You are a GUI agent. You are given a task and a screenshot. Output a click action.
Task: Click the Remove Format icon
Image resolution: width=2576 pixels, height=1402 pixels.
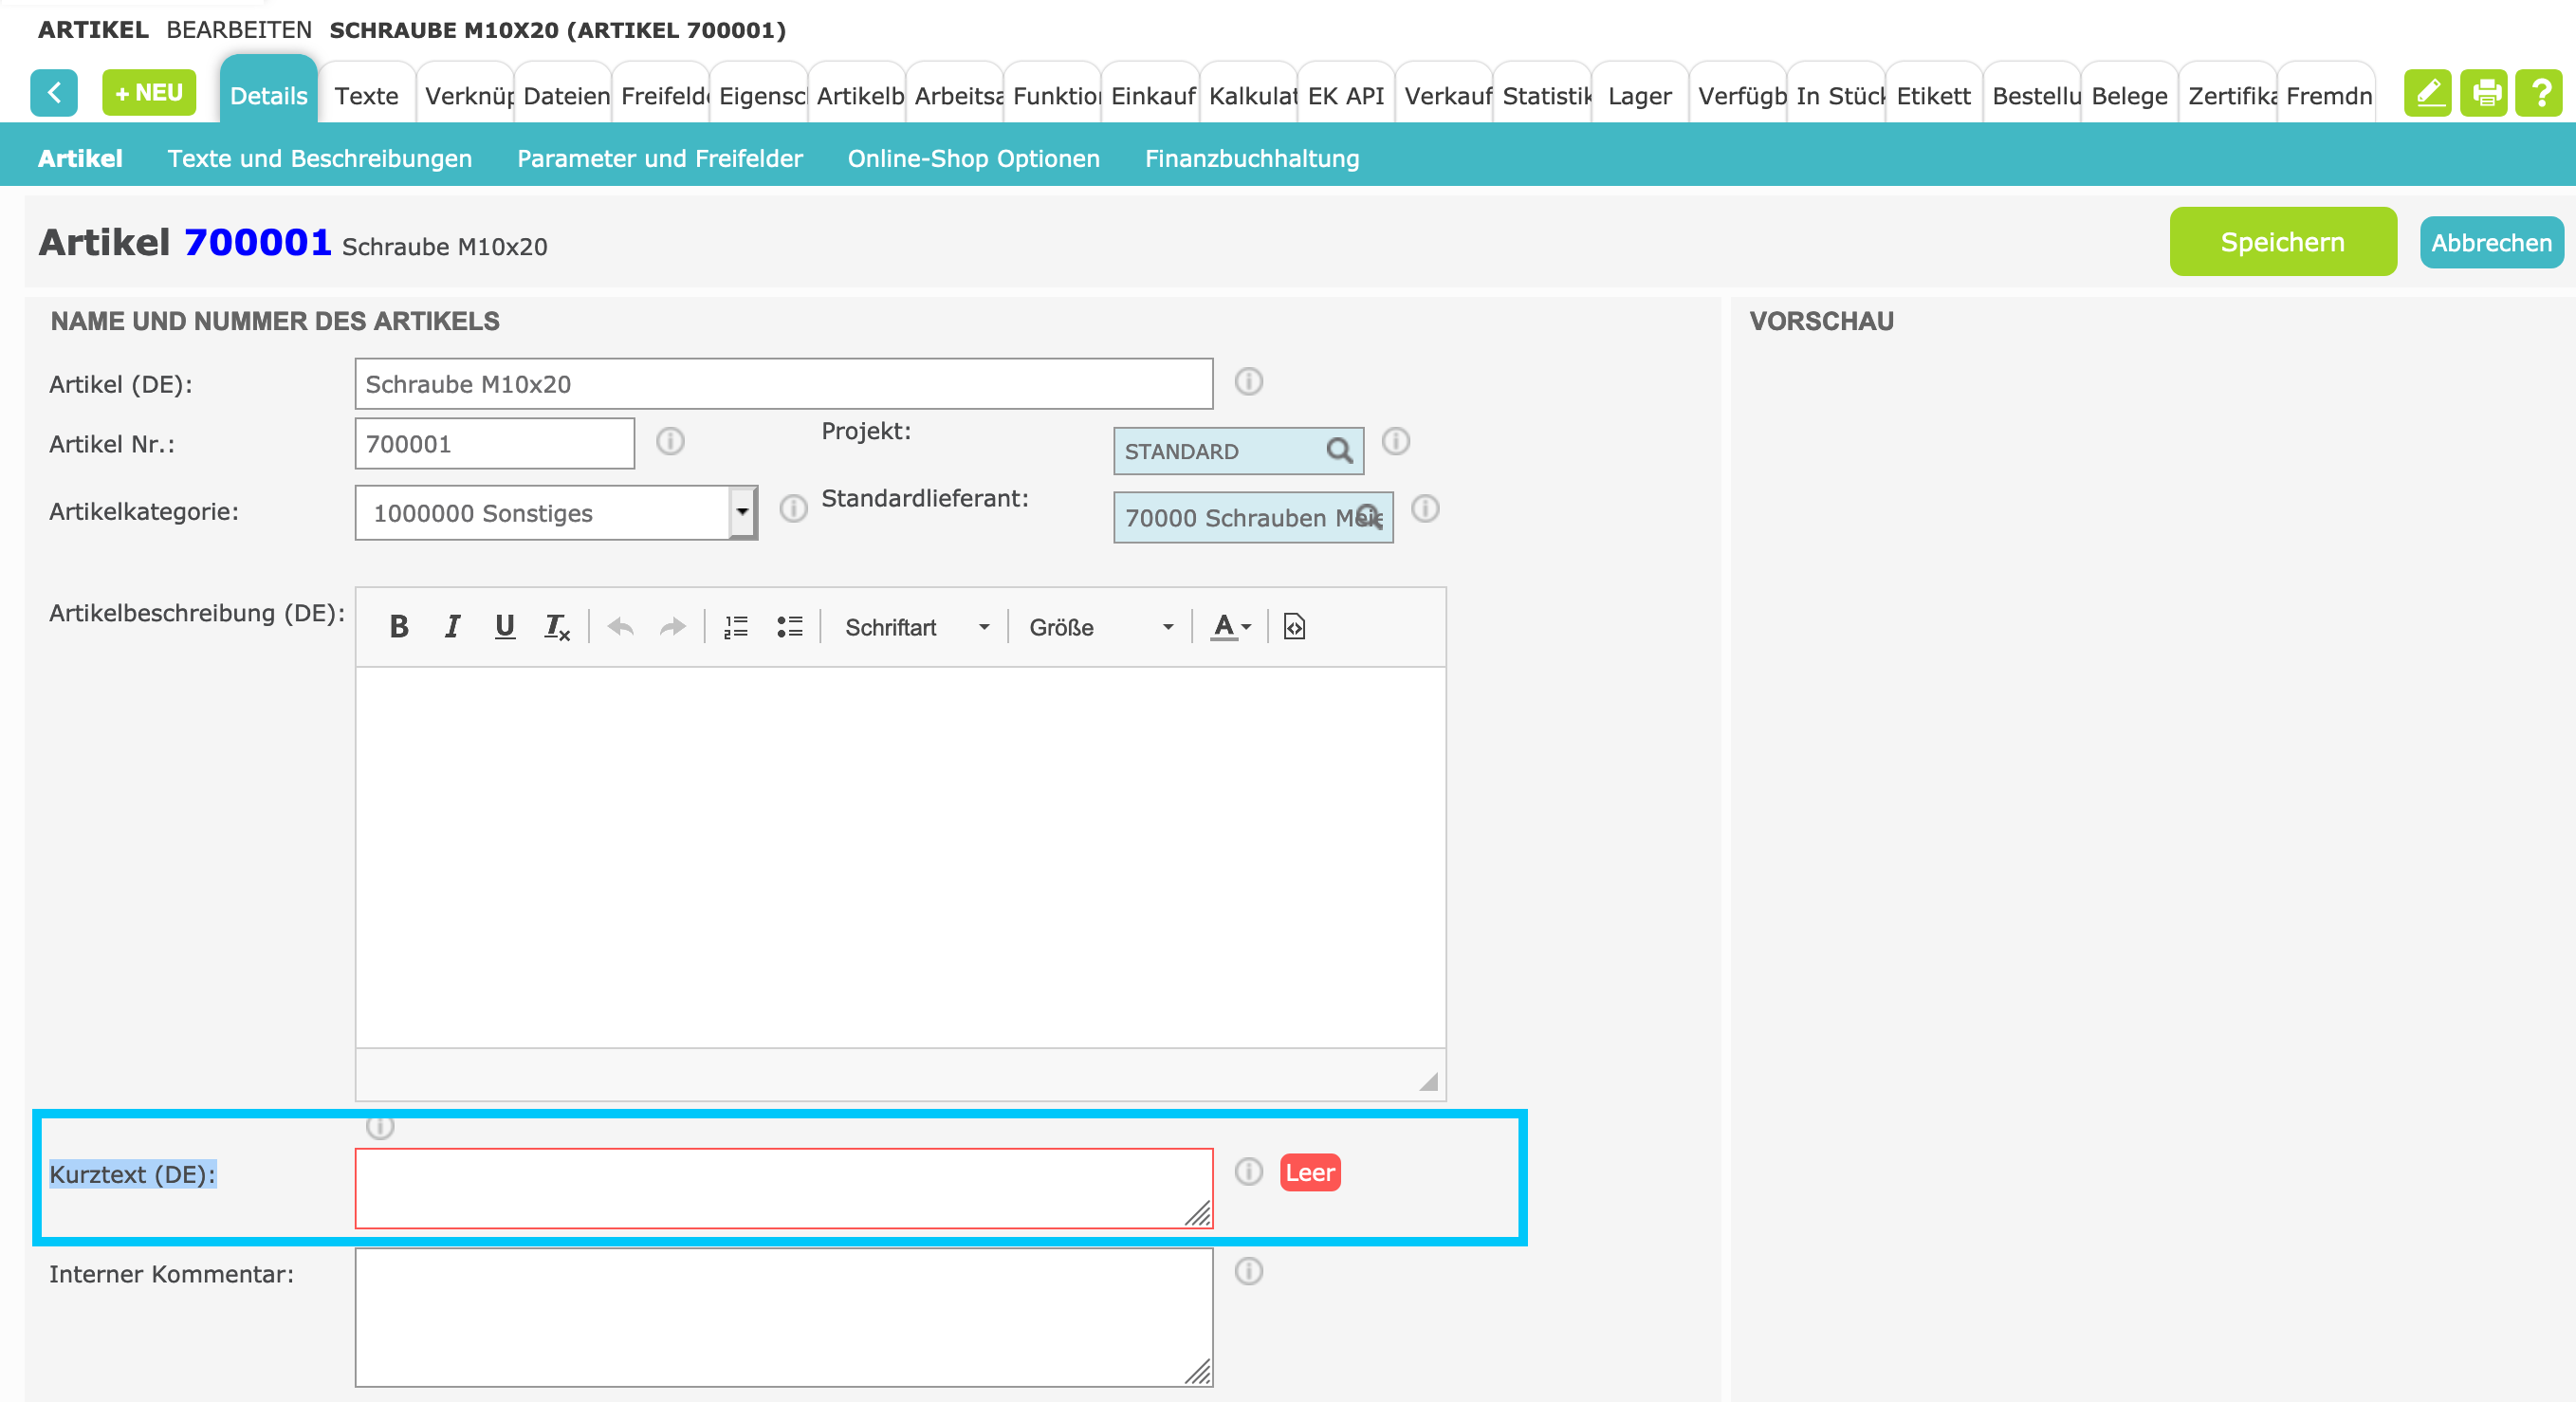(x=557, y=627)
